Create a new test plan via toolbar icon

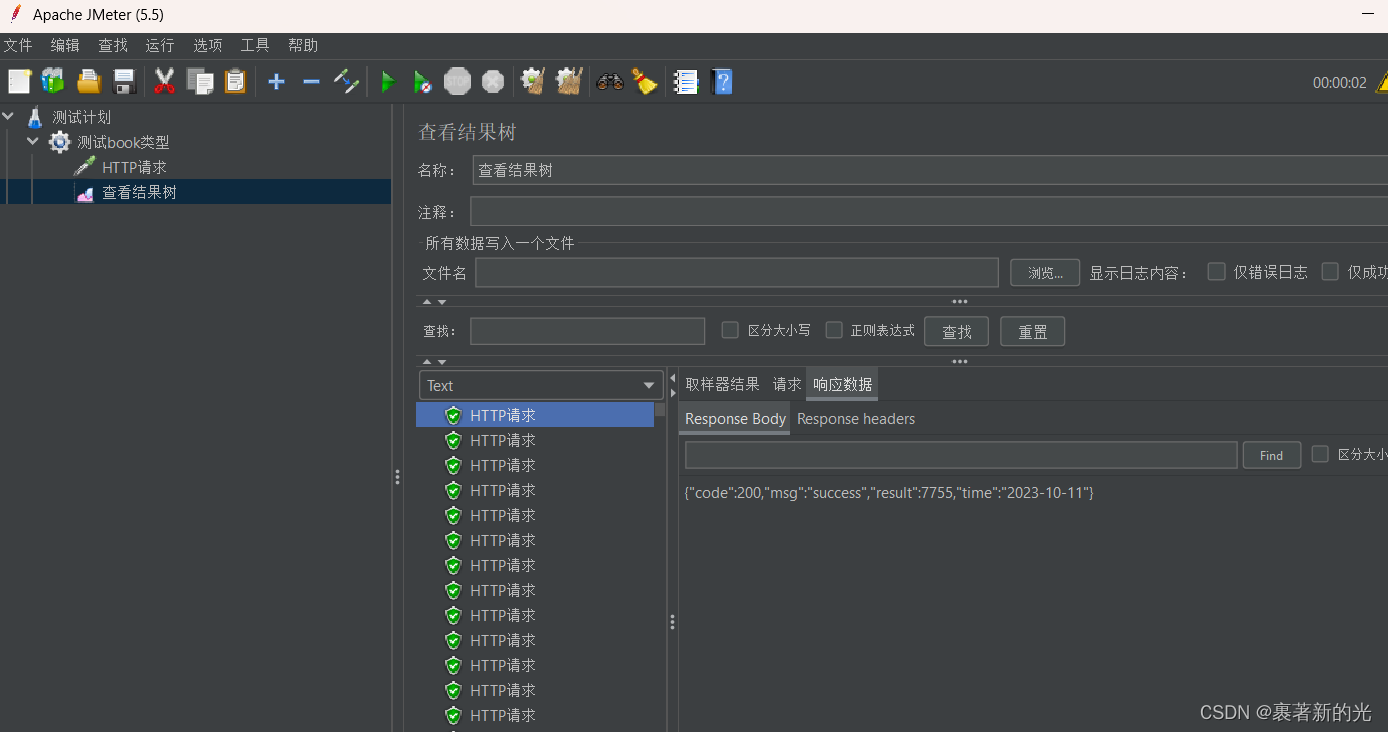pos(20,82)
